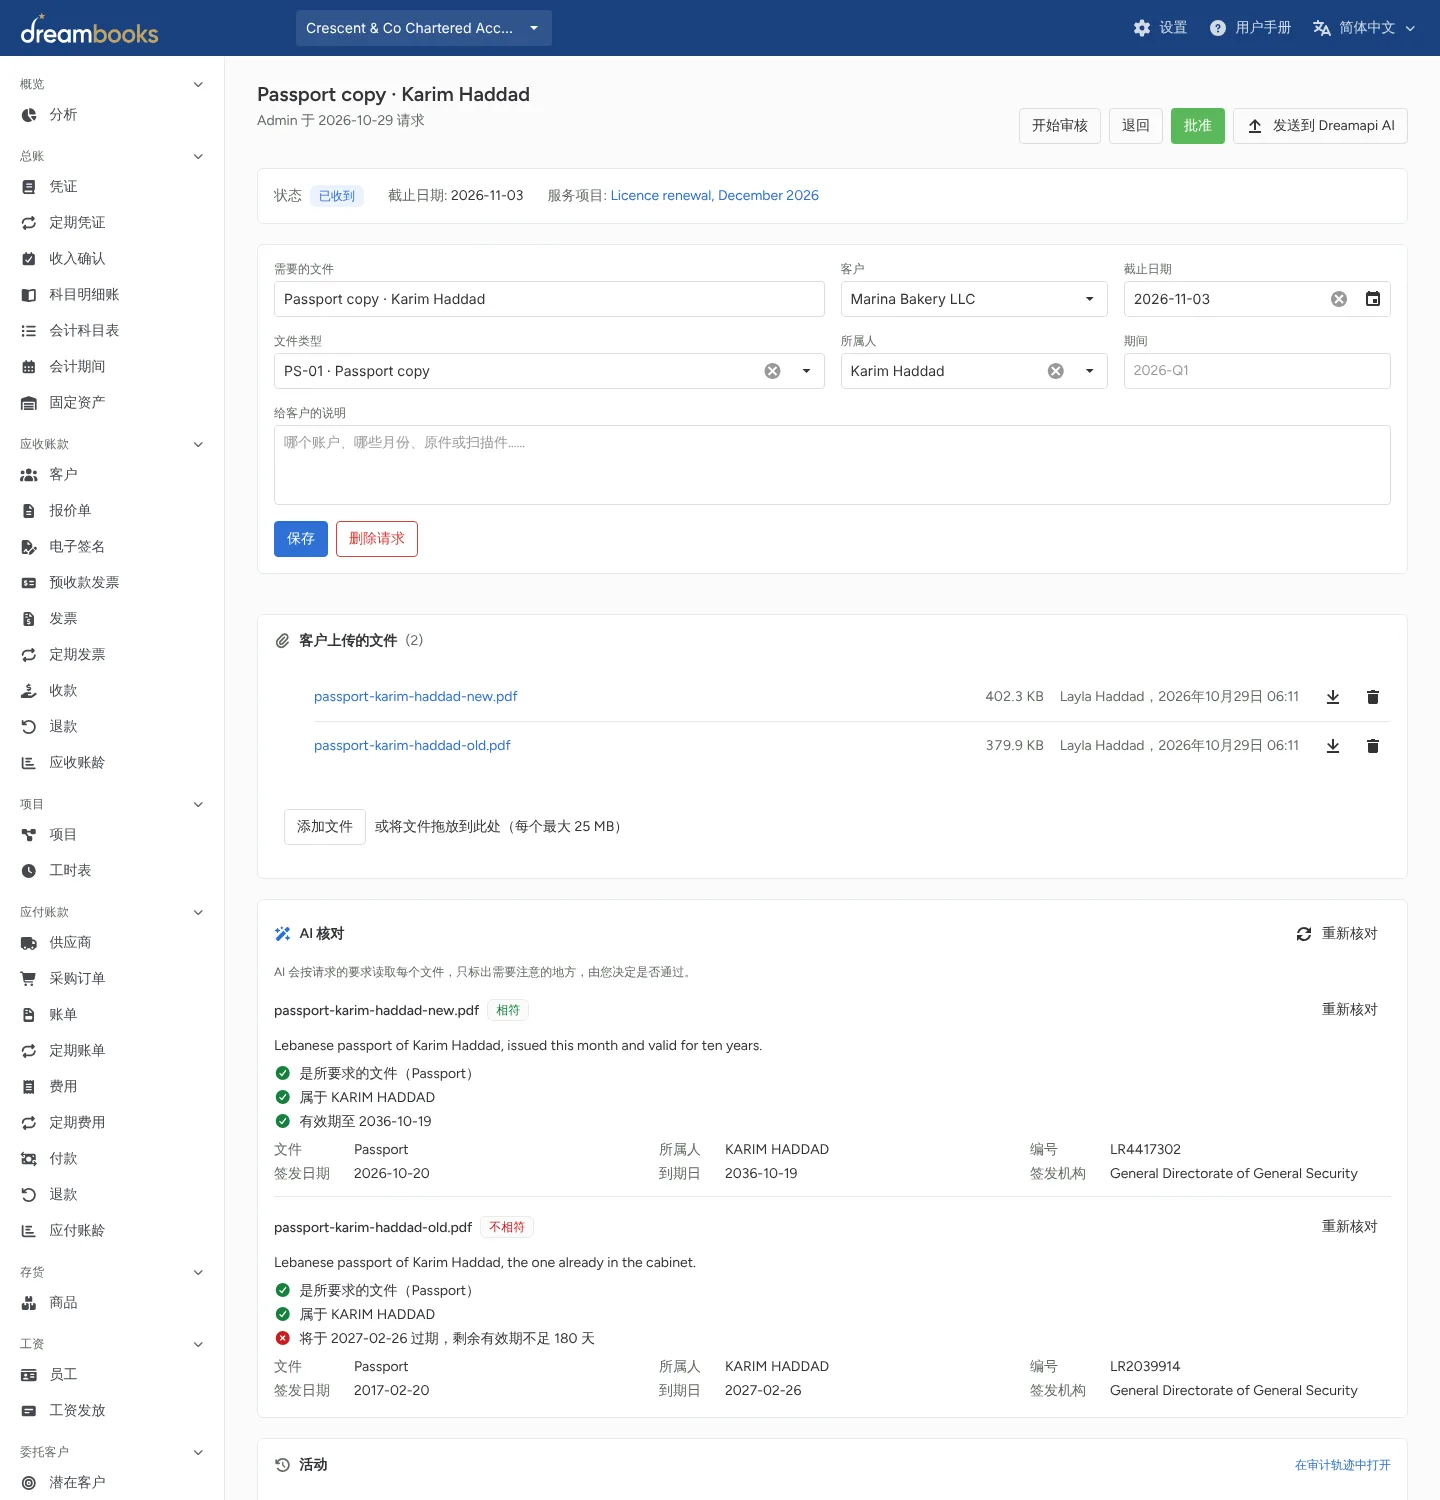
Task: Expand the 所属人 dropdown arrow
Action: pos(1090,371)
